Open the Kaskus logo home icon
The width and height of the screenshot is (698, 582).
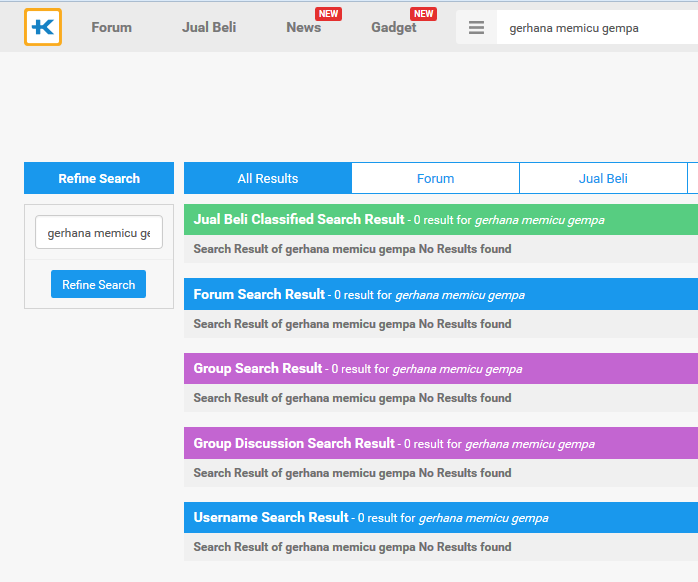pos(43,27)
